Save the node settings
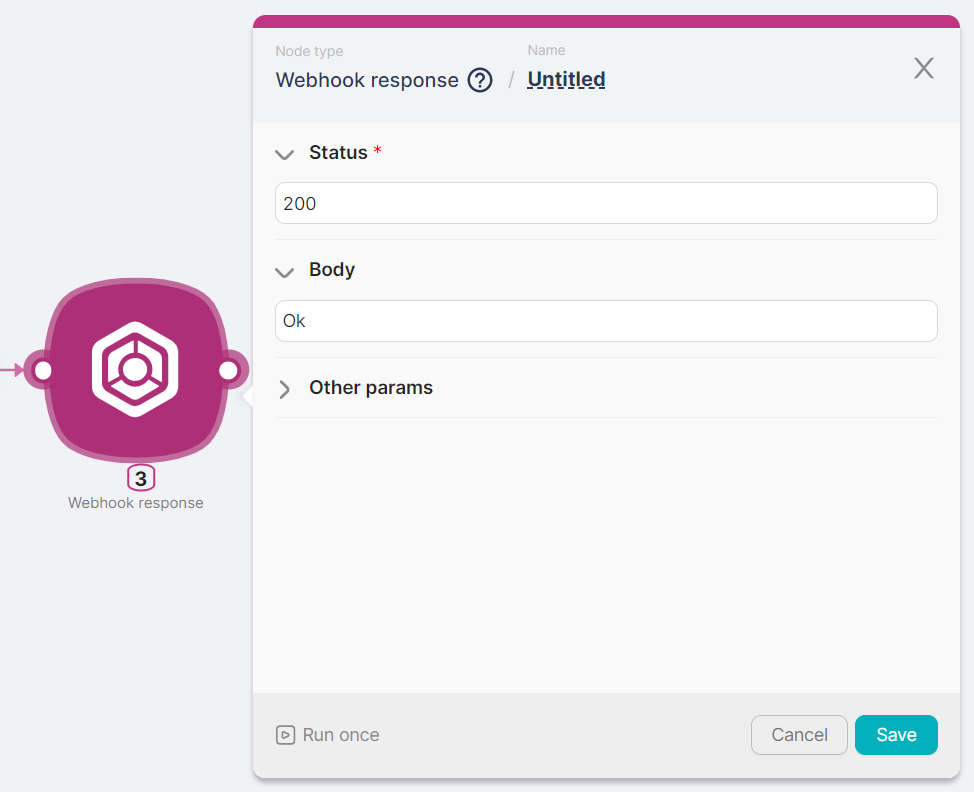974x792 pixels. click(895, 735)
